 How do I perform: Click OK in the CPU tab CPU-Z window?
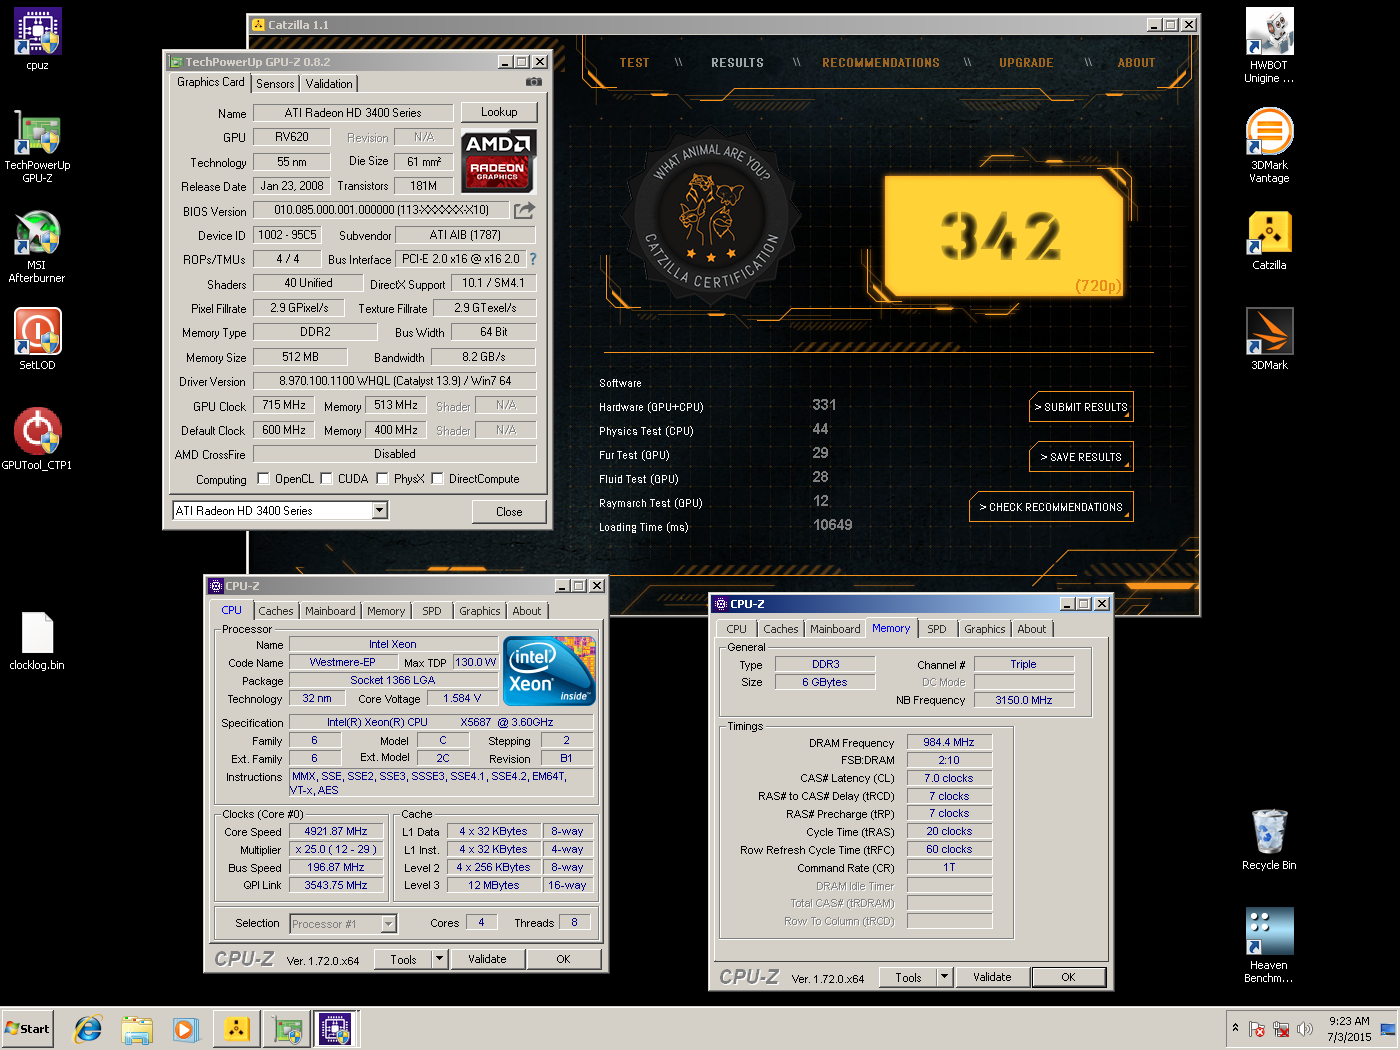pyautogui.click(x=563, y=959)
